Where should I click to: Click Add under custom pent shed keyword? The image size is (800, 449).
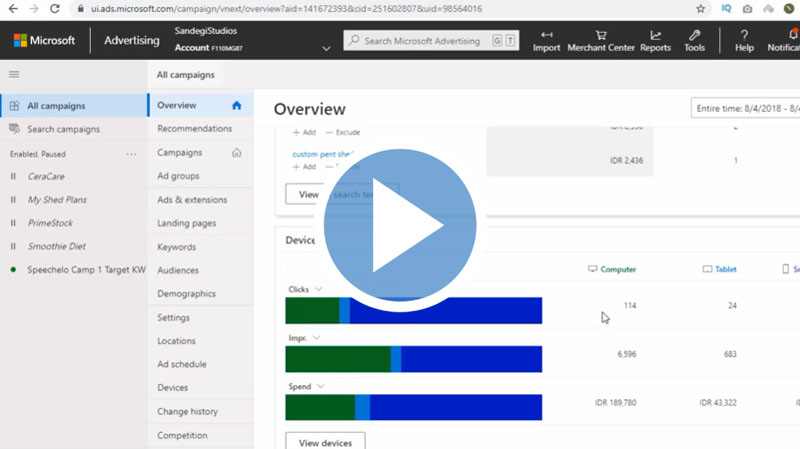pyautogui.click(x=304, y=167)
